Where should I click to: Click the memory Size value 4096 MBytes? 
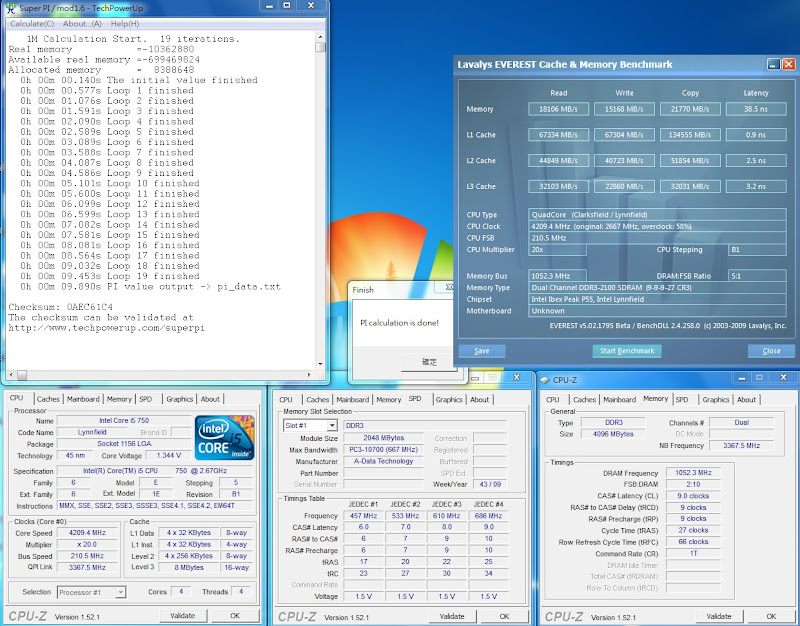point(613,434)
